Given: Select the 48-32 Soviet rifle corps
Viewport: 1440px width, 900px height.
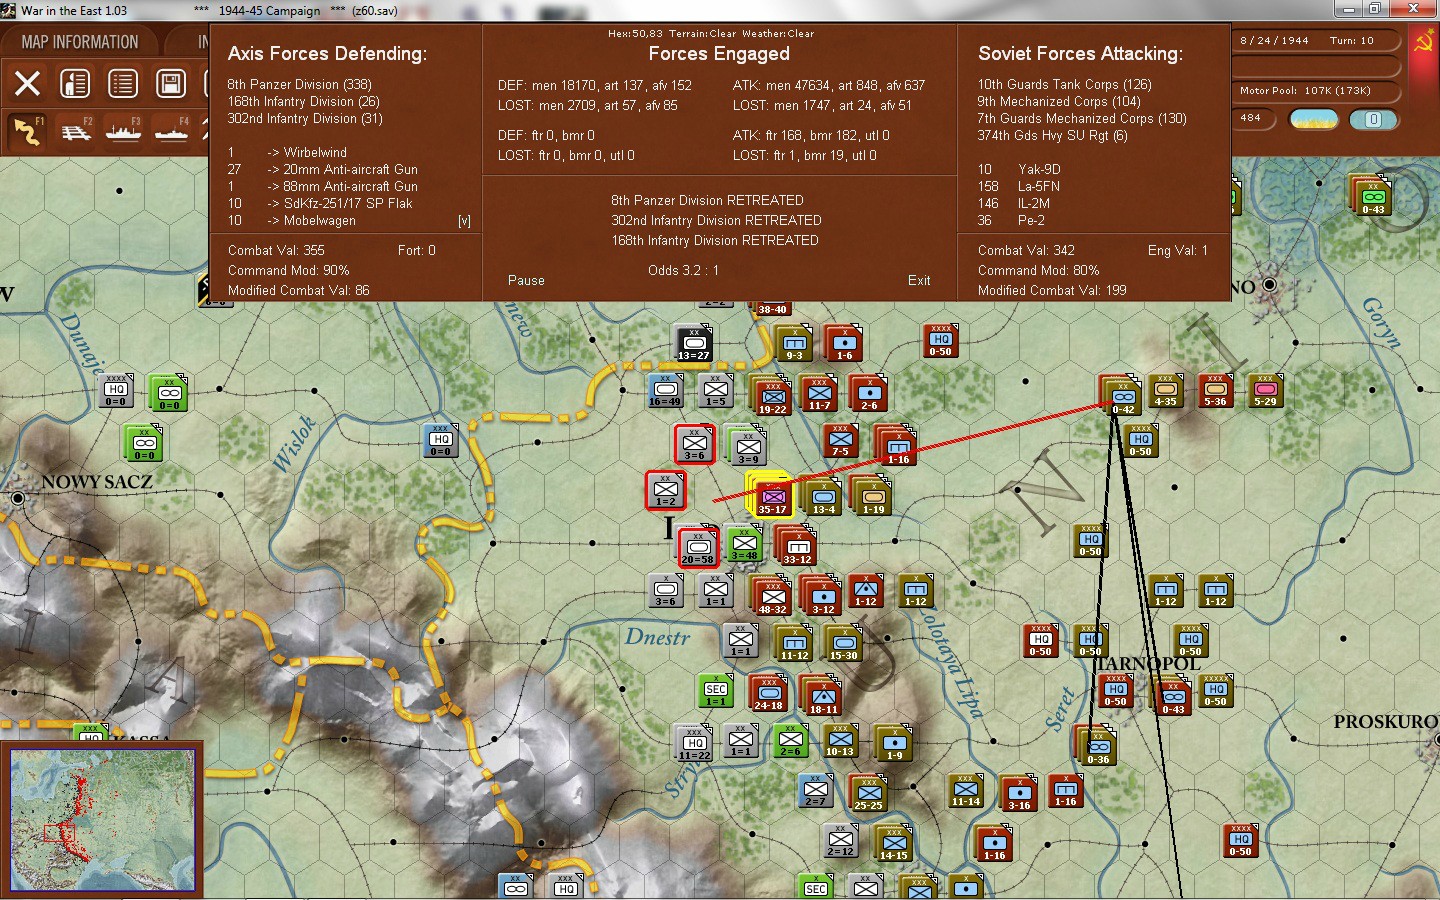Looking at the screenshot, I should (x=772, y=596).
